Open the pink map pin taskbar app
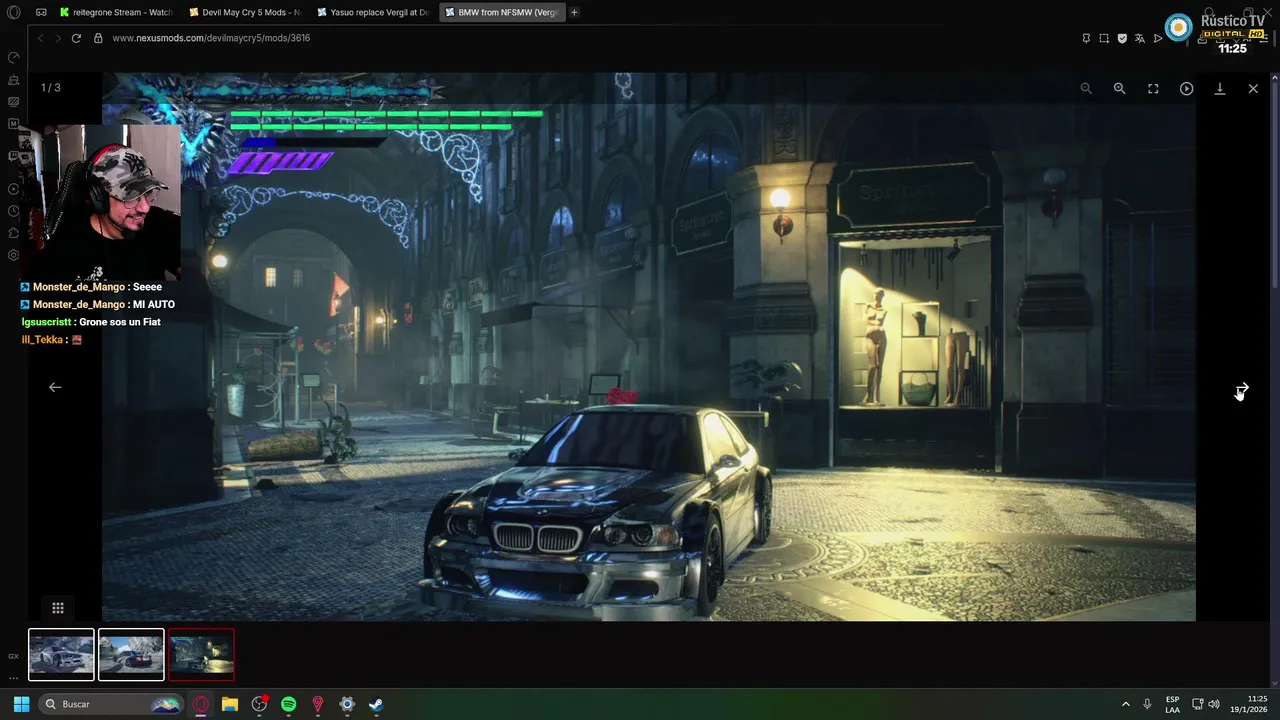1280x720 pixels. coord(318,704)
